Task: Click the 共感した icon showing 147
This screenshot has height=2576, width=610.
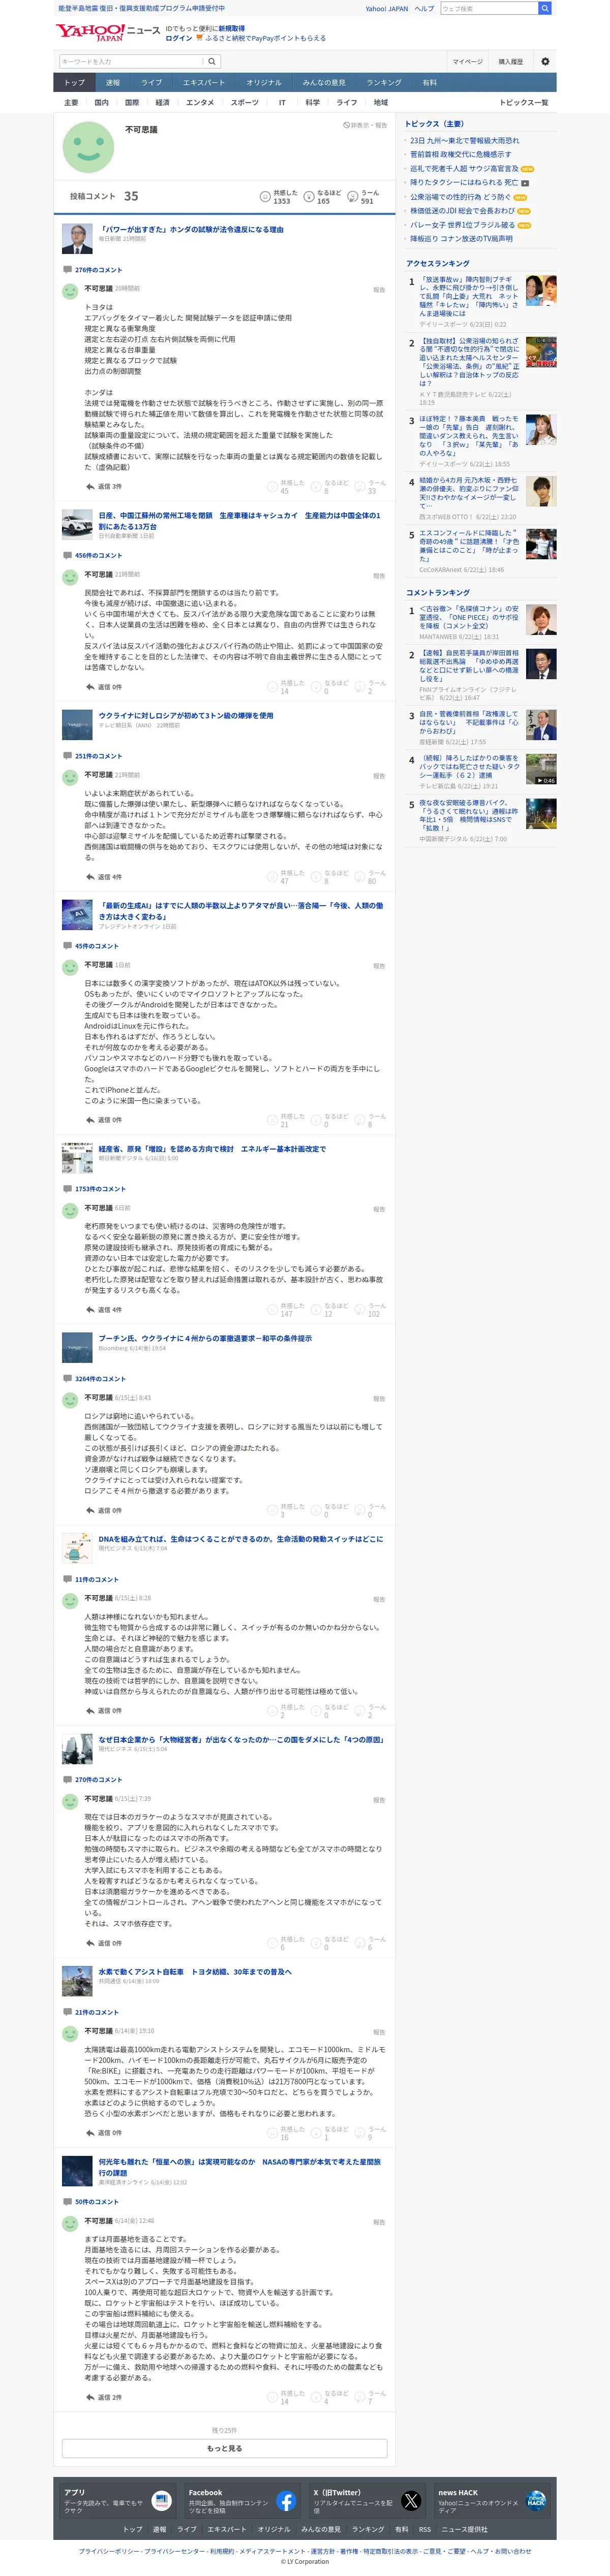Action: 272,1309
